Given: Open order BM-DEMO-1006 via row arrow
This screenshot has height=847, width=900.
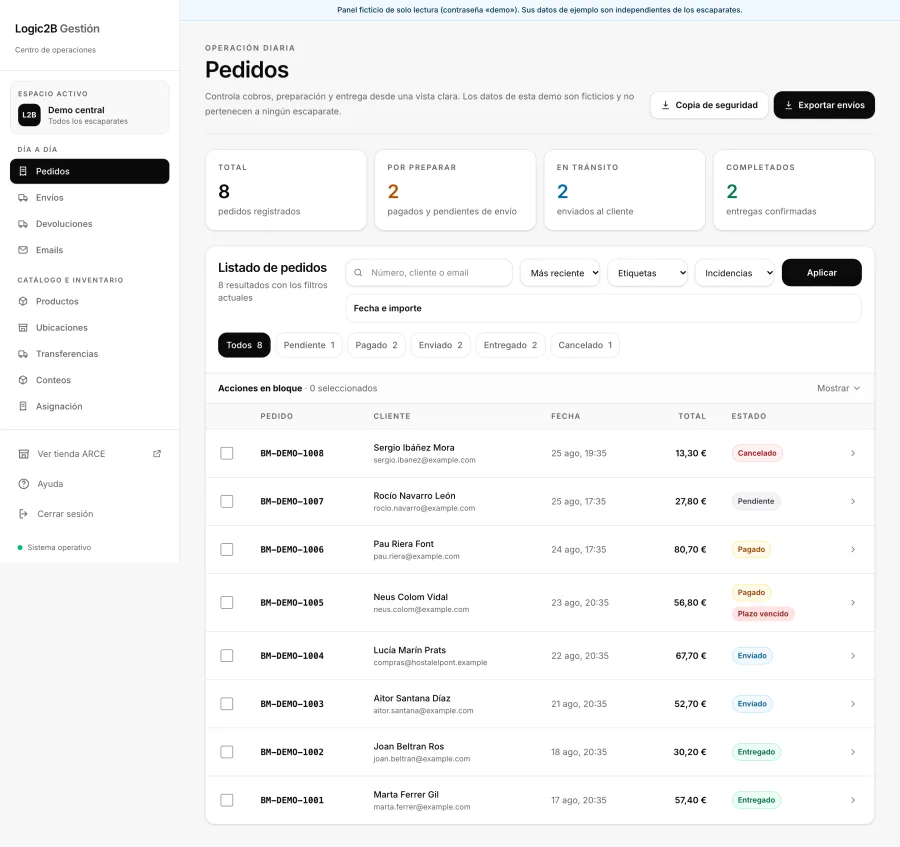Looking at the screenshot, I should tap(853, 550).
